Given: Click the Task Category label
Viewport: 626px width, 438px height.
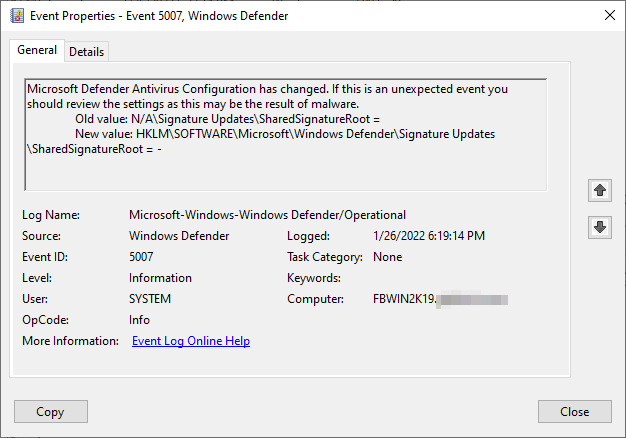Looking at the screenshot, I should [x=325, y=257].
